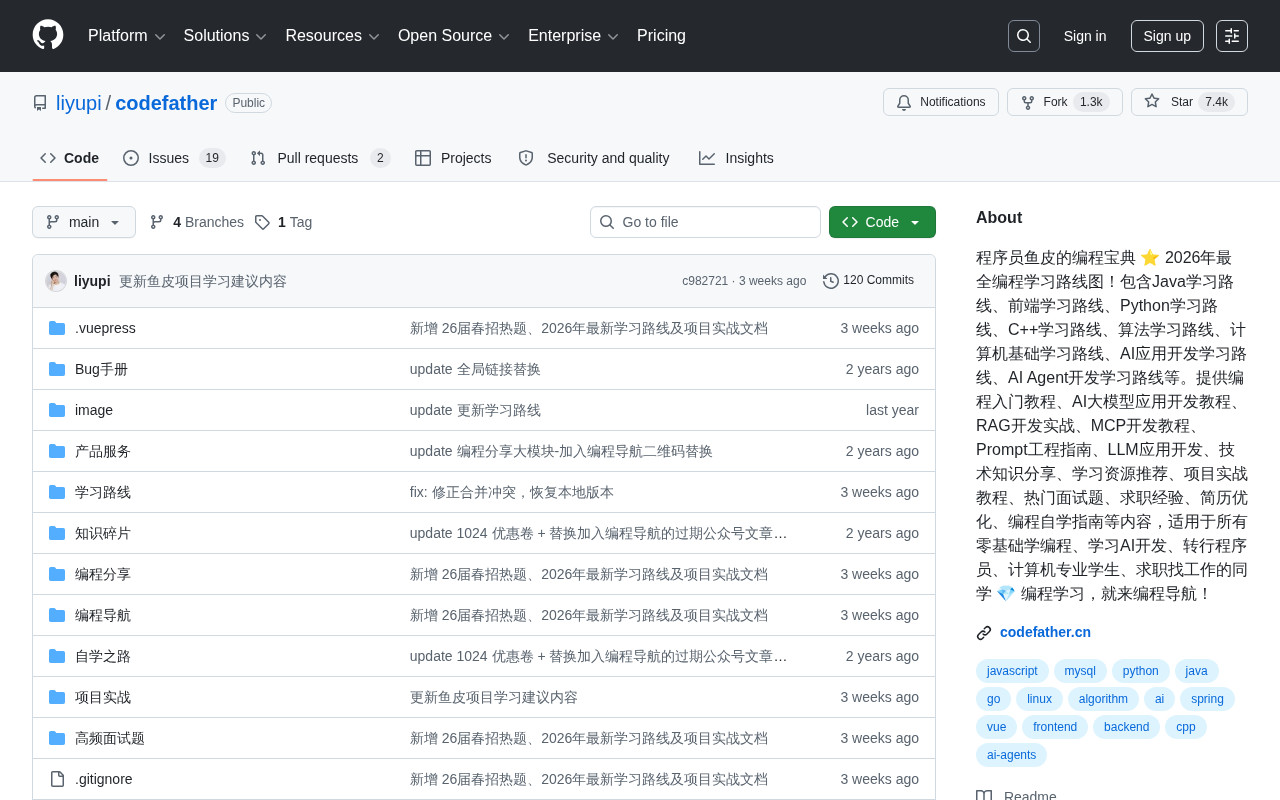Switch to the Insights tab
1280x800 pixels.
(x=736, y=158)
